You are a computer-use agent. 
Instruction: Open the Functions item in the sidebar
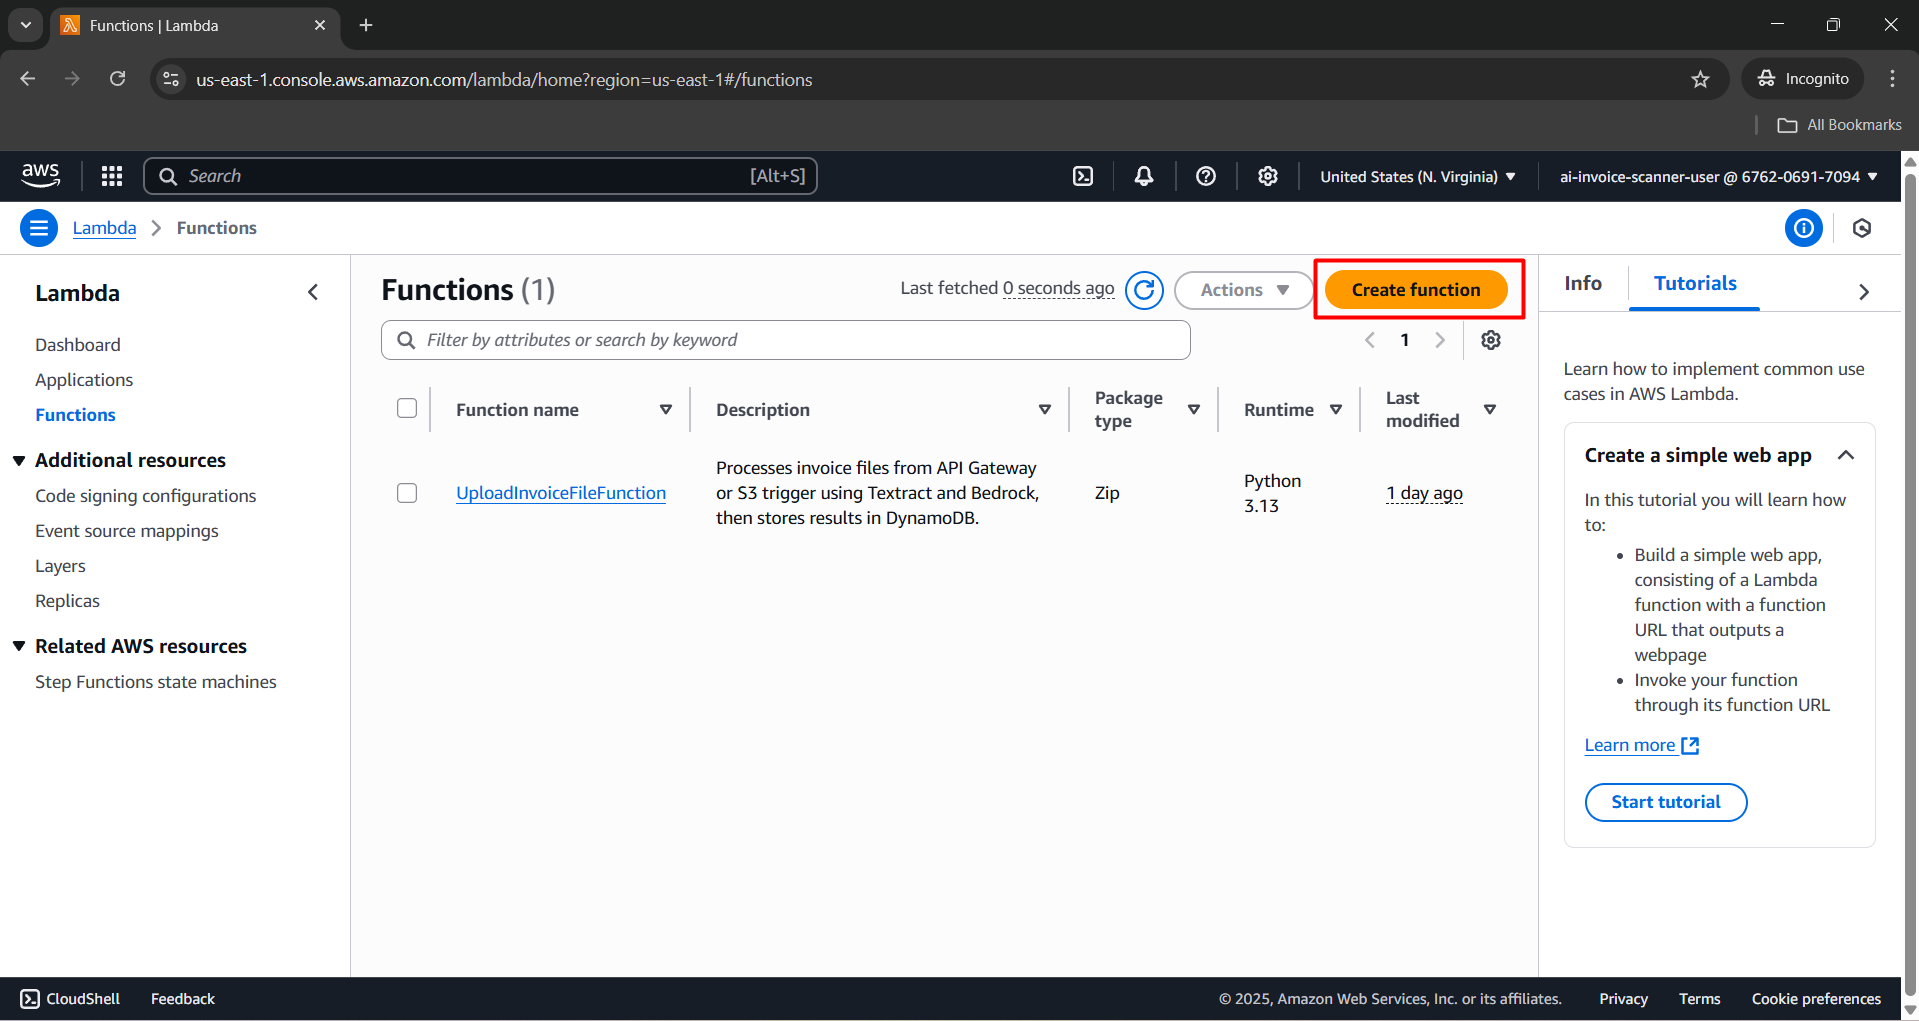click(75, 414)
